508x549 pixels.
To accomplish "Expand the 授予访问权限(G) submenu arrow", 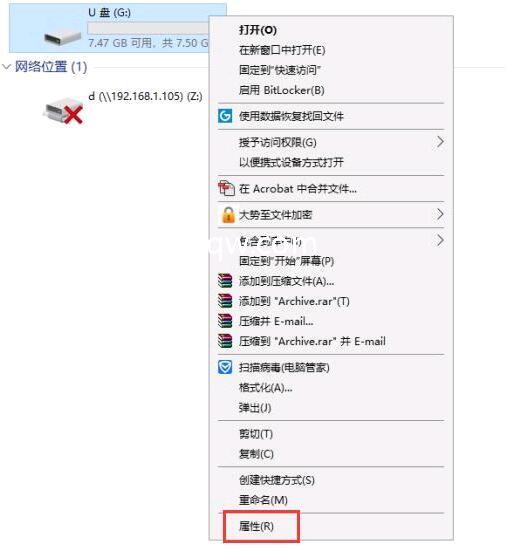I will coord(440,142).
